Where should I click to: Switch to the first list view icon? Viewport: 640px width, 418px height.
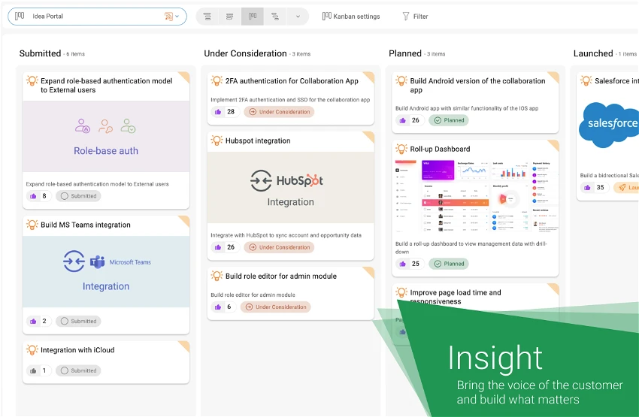click(x=207, y=16)
